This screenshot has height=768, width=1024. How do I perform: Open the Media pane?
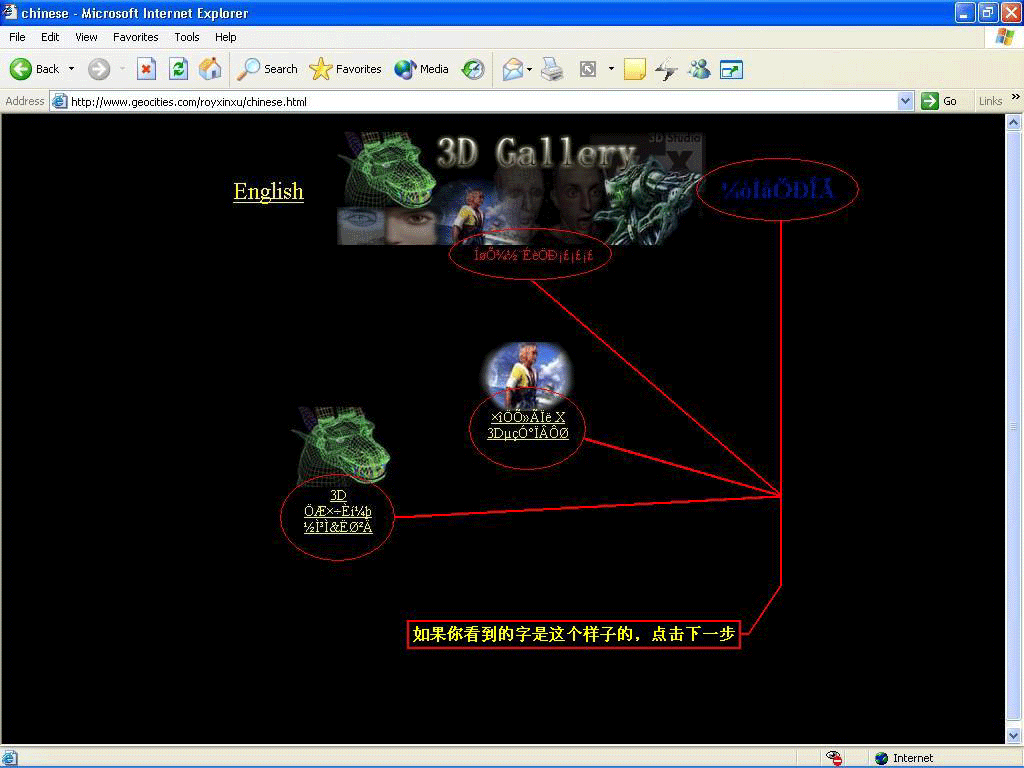pos(421,69)
